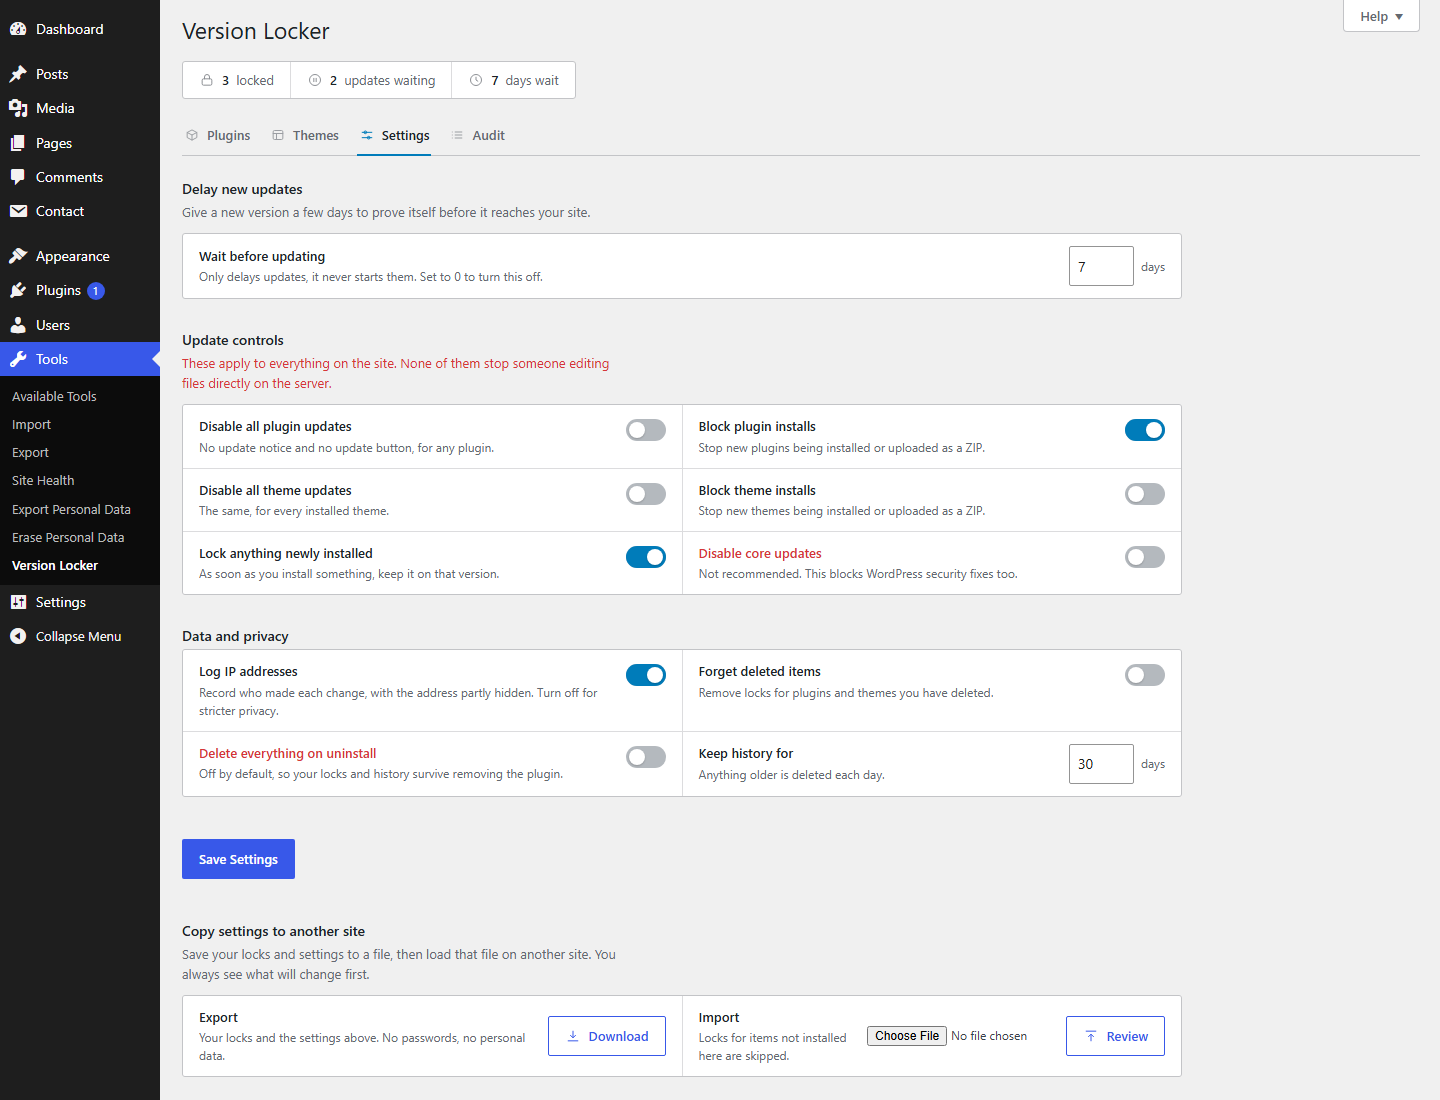
Task: Click the pause icon beside updates waiting
Action: coord(315,80)
